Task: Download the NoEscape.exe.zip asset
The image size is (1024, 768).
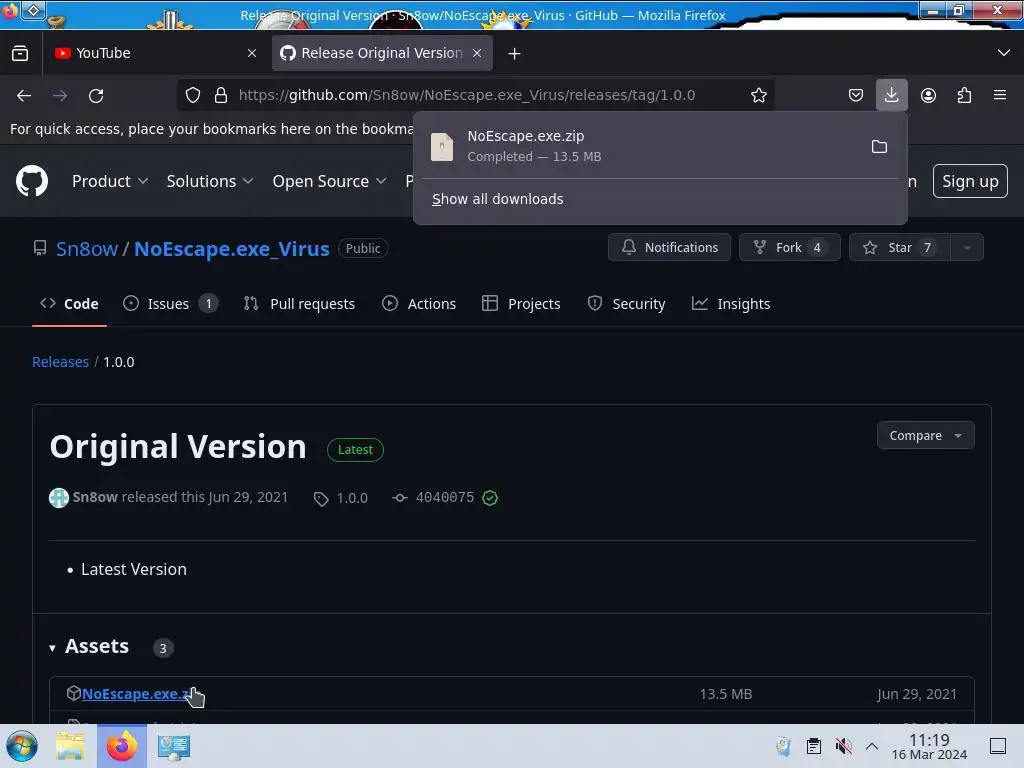Action: pyautogui.click(x=137, y=694)
